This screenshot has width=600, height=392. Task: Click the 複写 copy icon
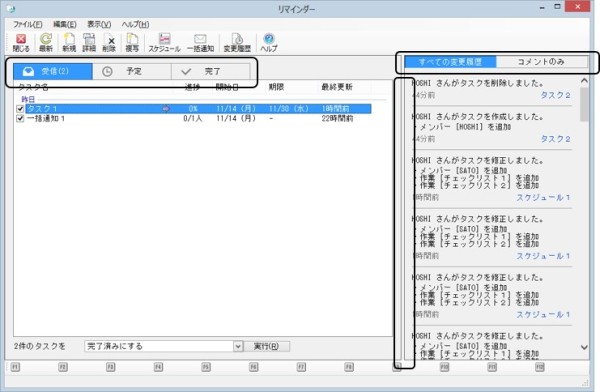[132, 42]
